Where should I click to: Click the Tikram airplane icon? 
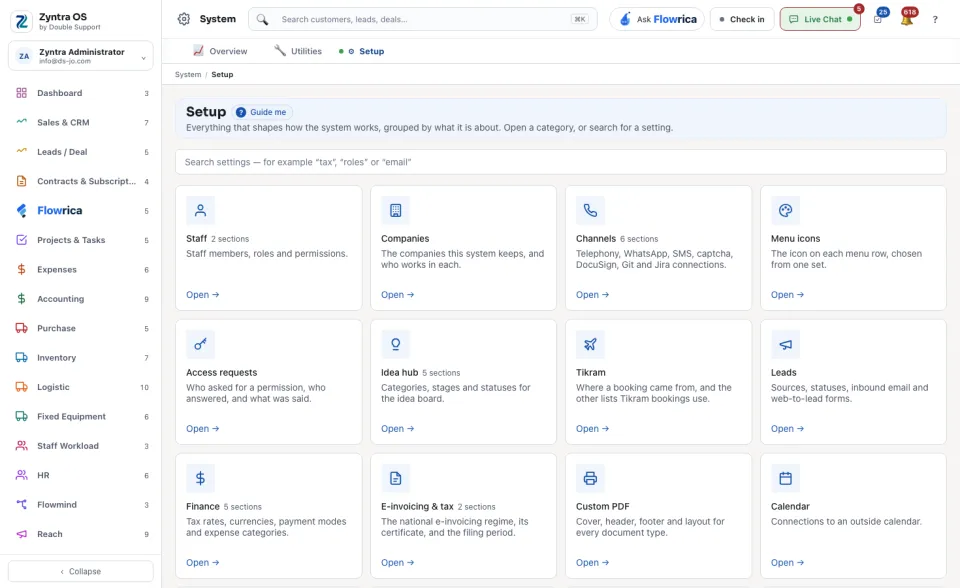pyautogui.click(x=590, y=344)
